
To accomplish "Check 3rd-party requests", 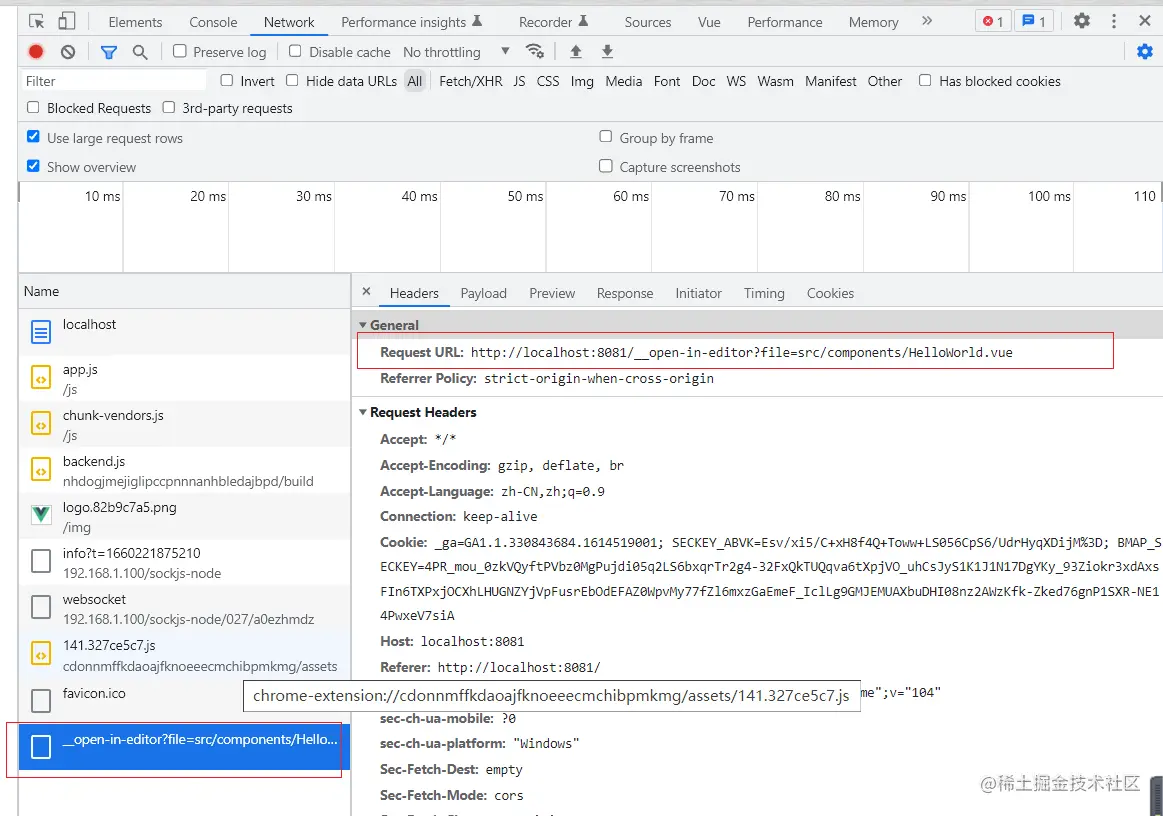I will pos(168,108).
